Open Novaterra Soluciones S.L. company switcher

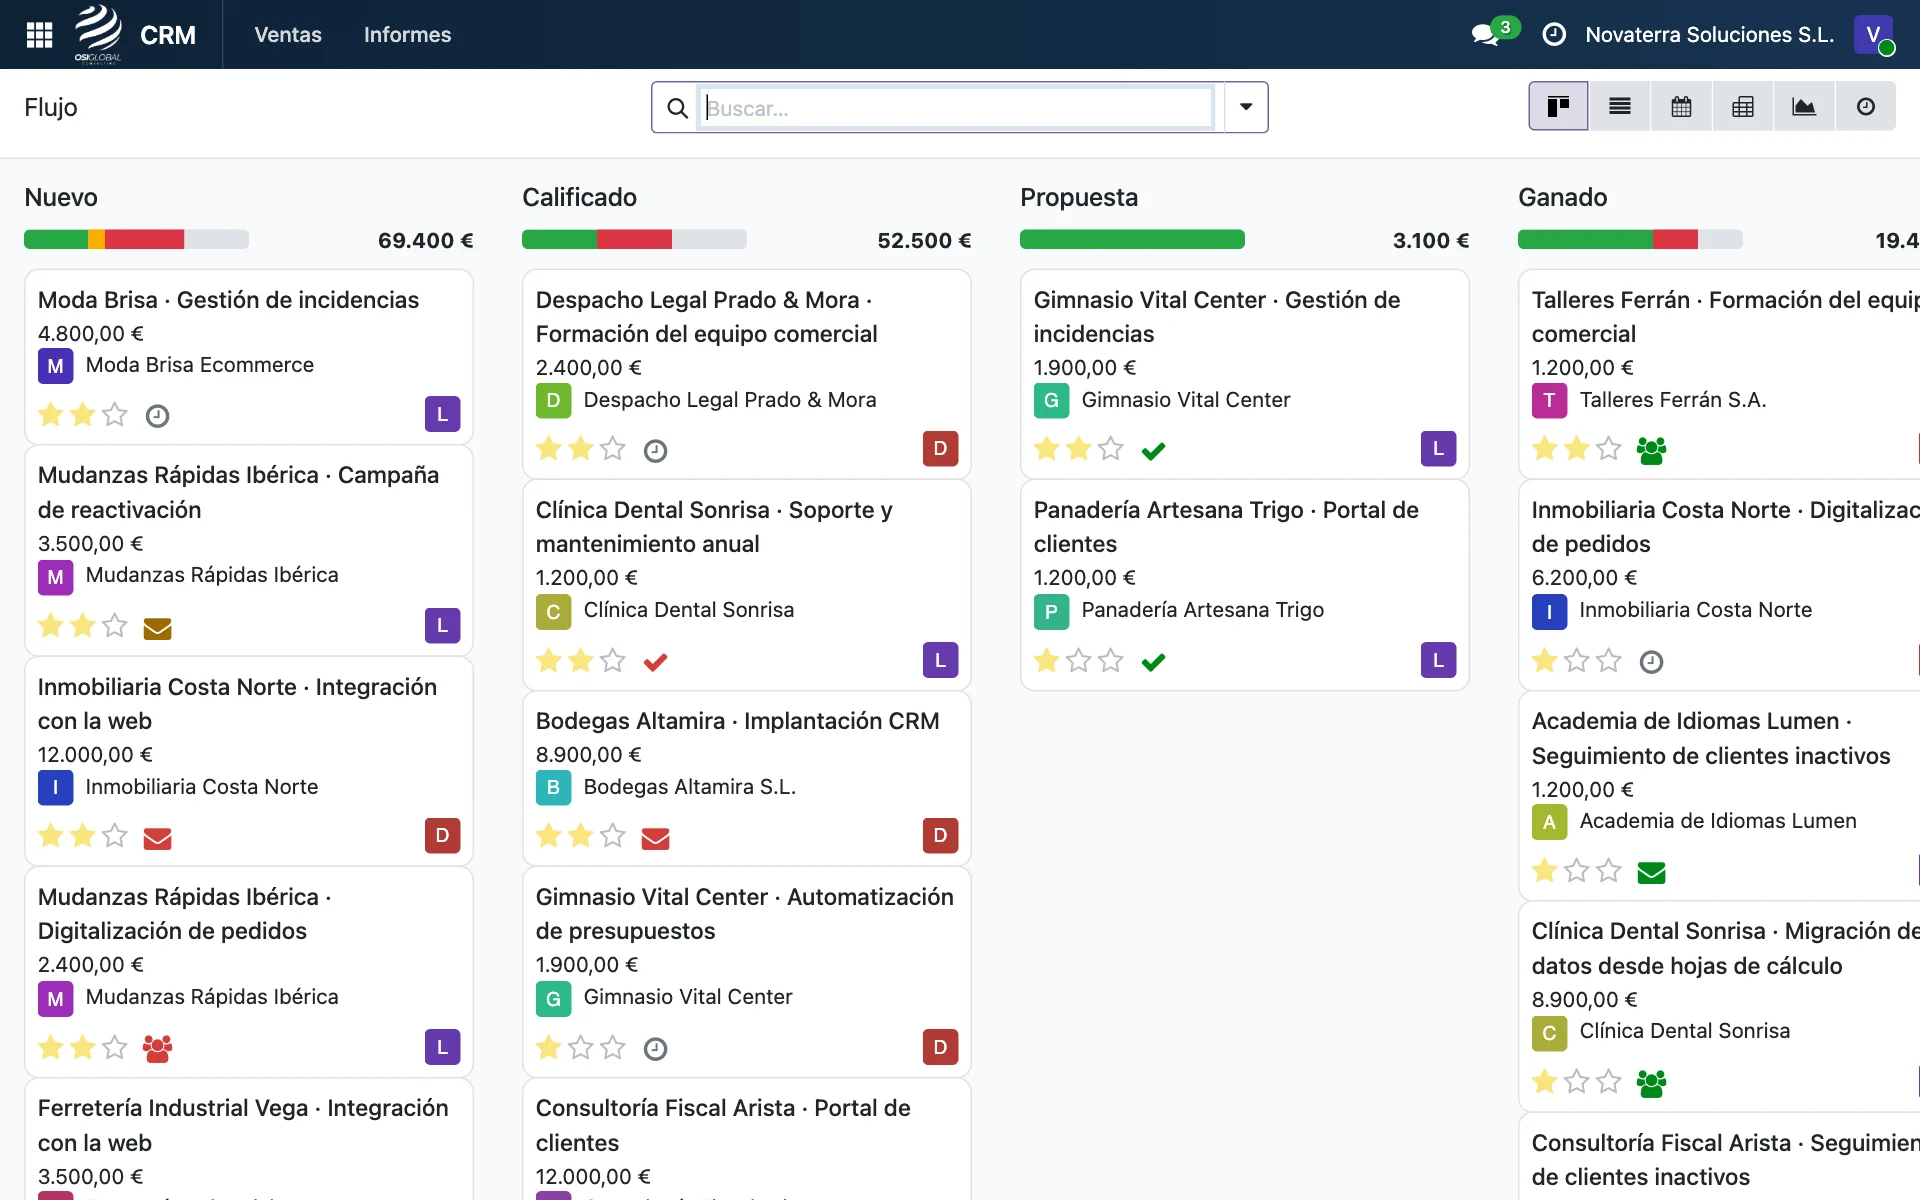click(1709, 35)
